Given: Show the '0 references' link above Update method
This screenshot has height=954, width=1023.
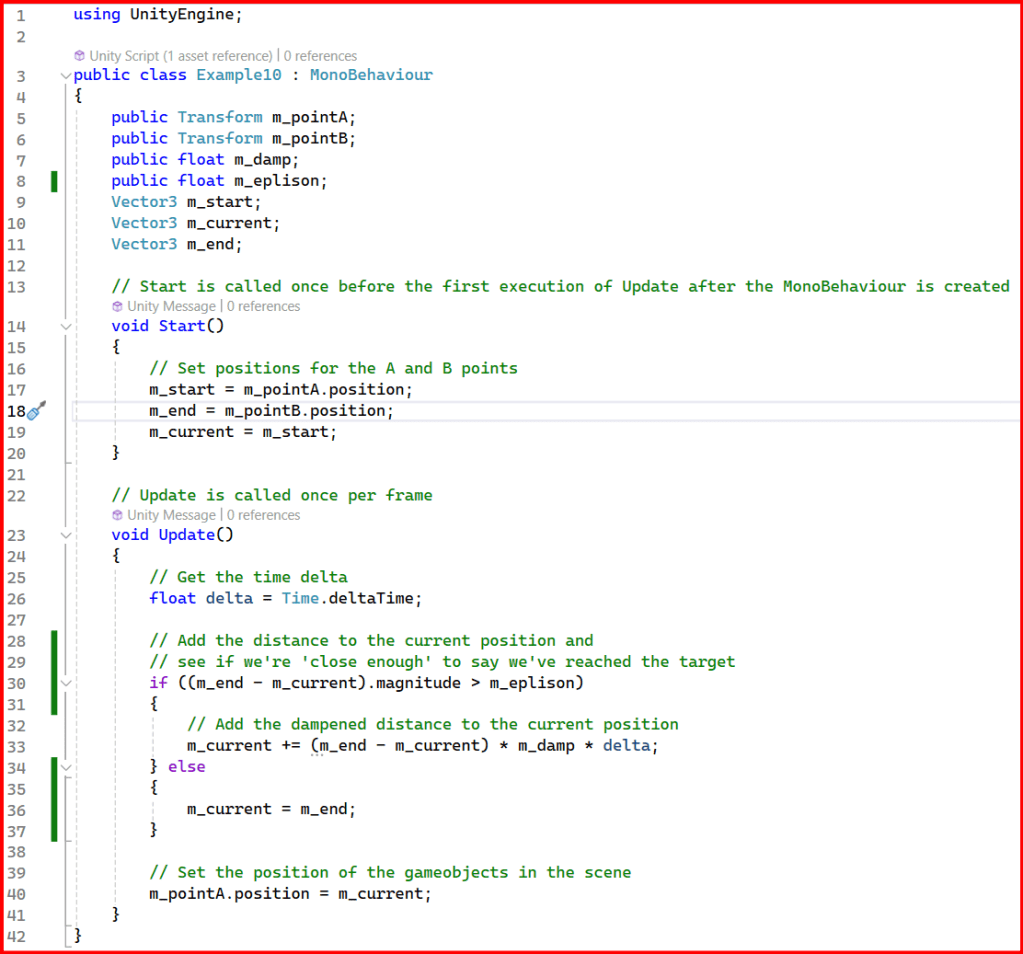Looking at the screenshot, I should [263, 515].
